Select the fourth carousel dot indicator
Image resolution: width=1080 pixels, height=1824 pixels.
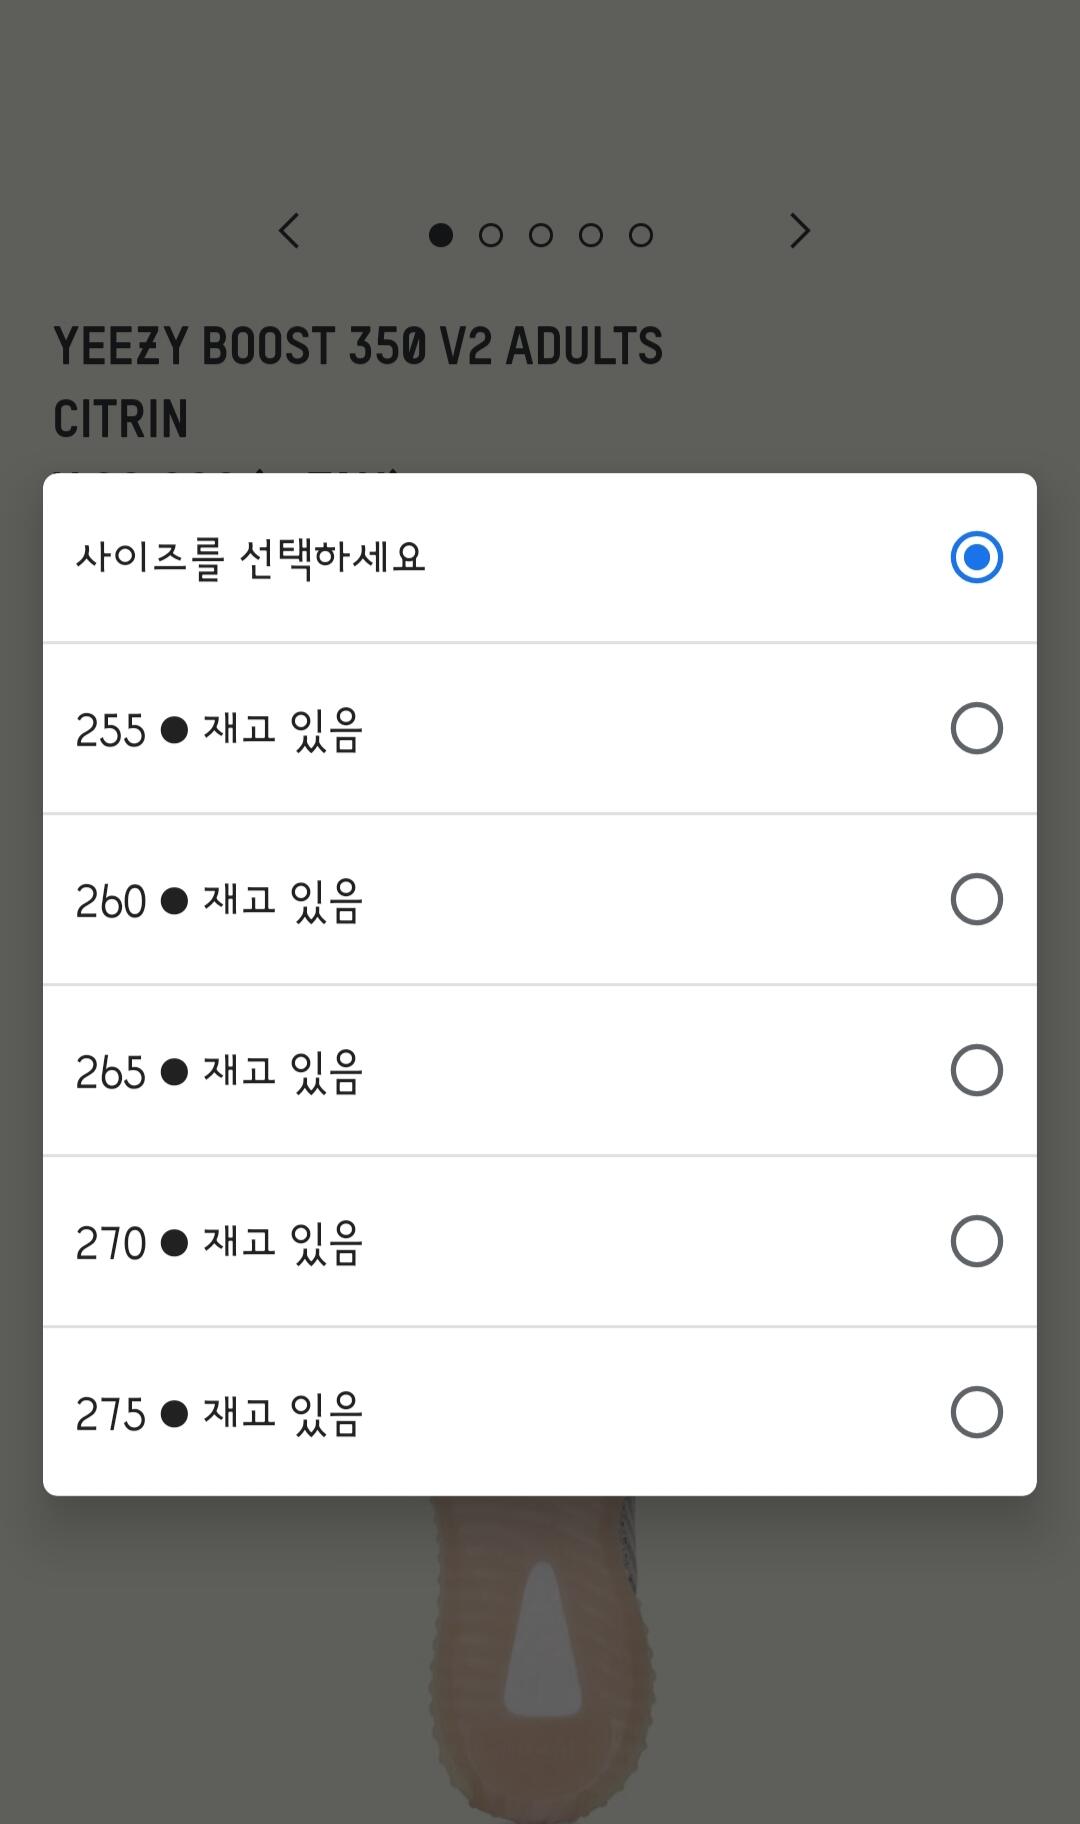591,235
